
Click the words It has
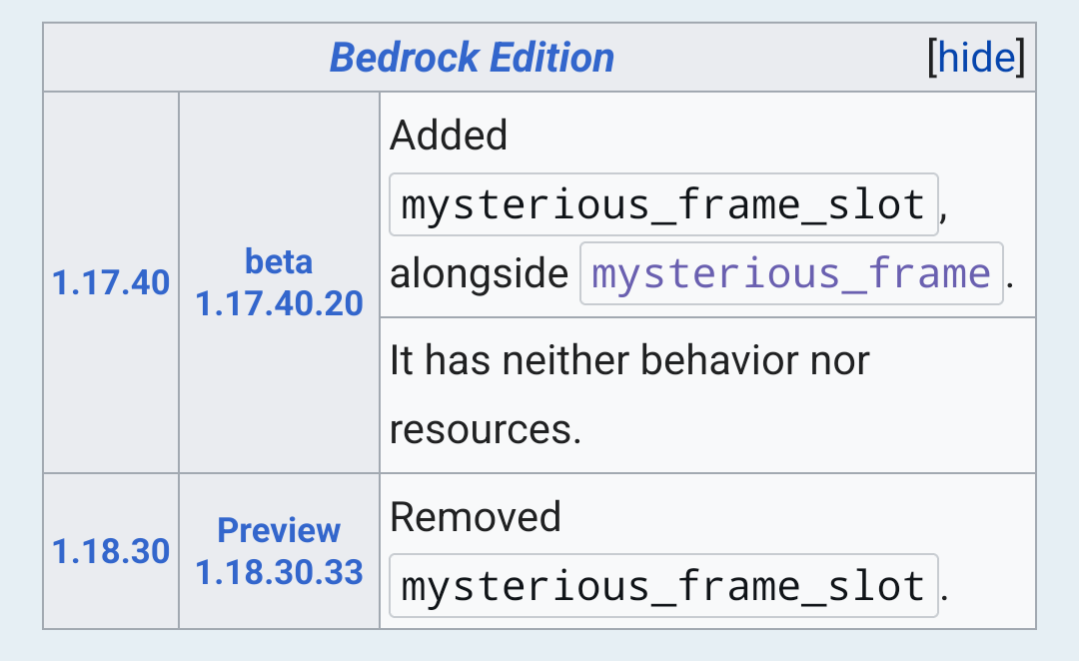440,360
